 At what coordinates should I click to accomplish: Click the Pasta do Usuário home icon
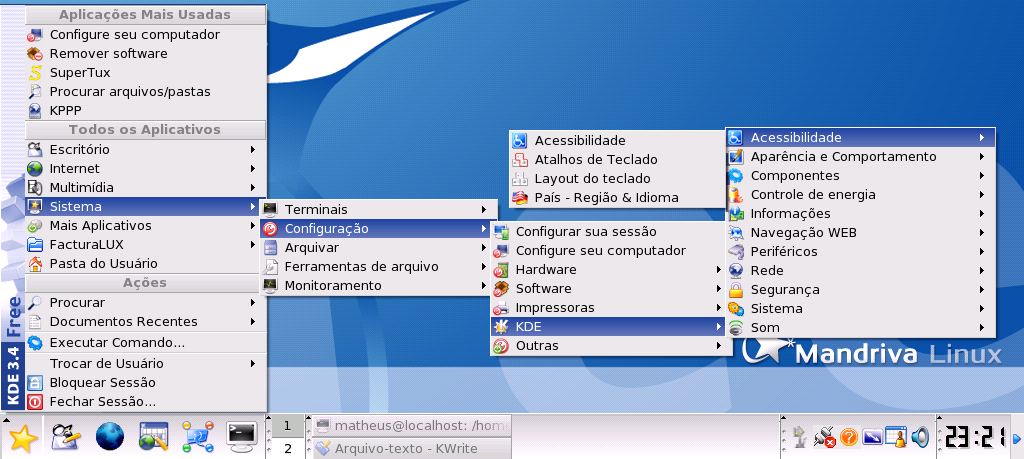pos(35,263)
